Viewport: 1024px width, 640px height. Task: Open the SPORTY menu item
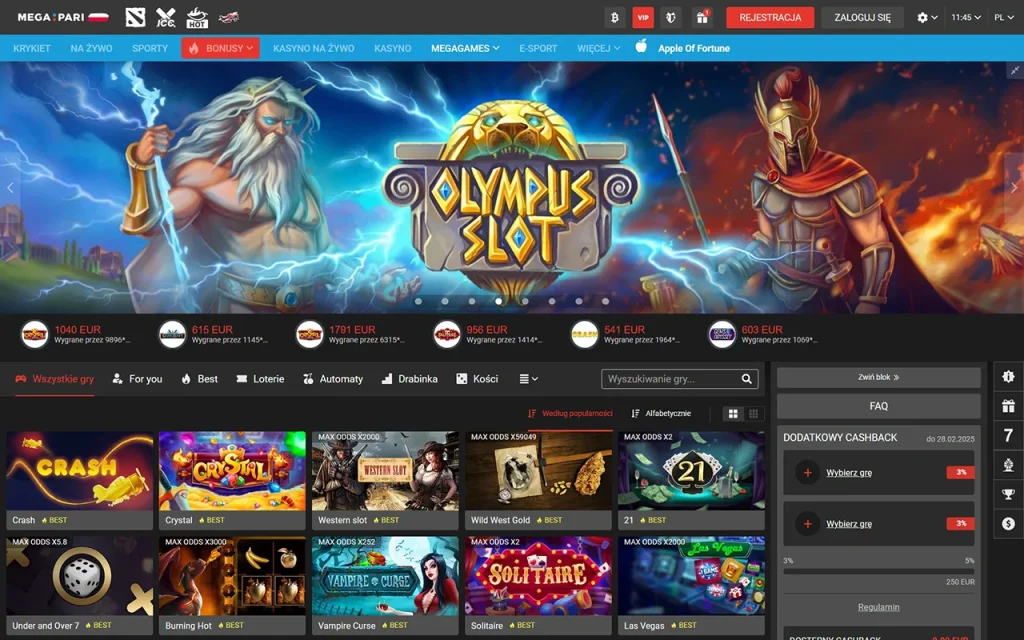point(150,48)
